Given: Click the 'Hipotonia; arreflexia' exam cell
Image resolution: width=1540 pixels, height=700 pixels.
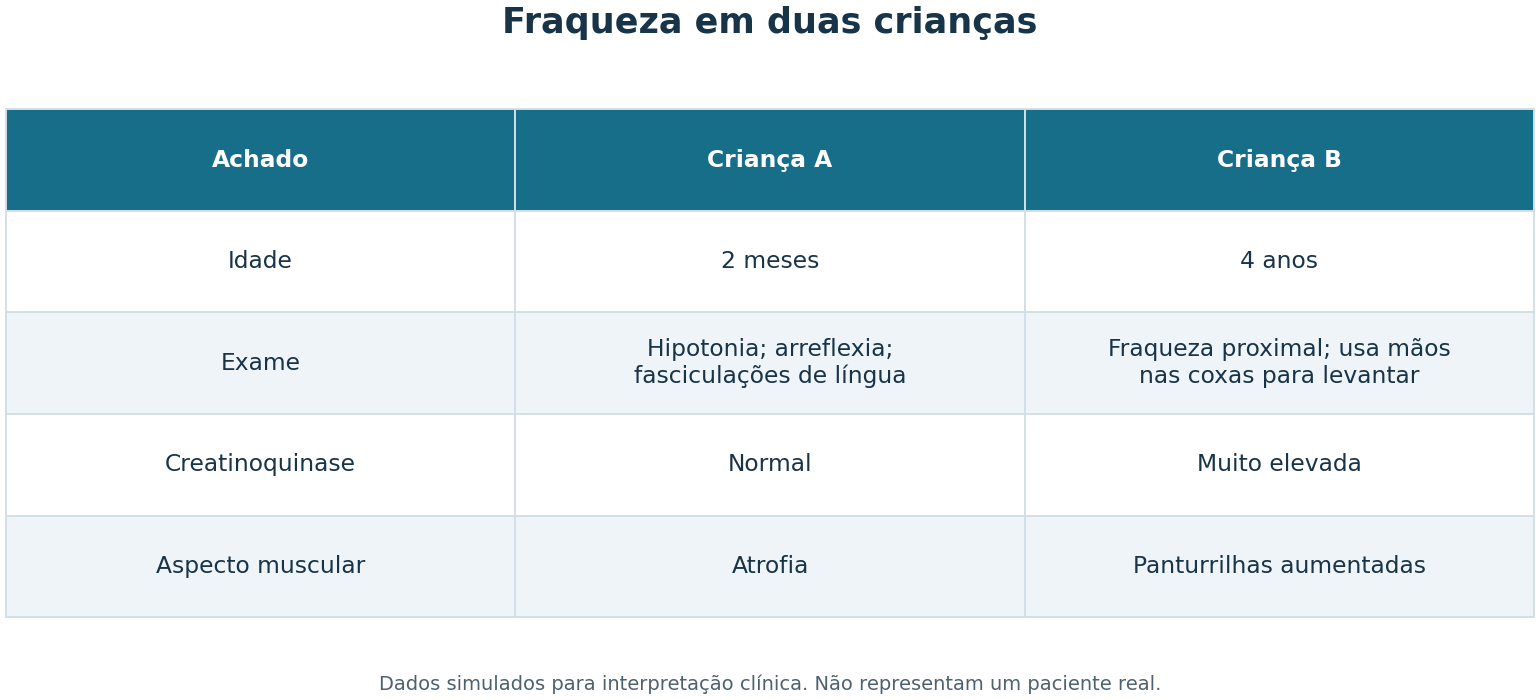Looking at the screenshot, I should coord(770,363).
